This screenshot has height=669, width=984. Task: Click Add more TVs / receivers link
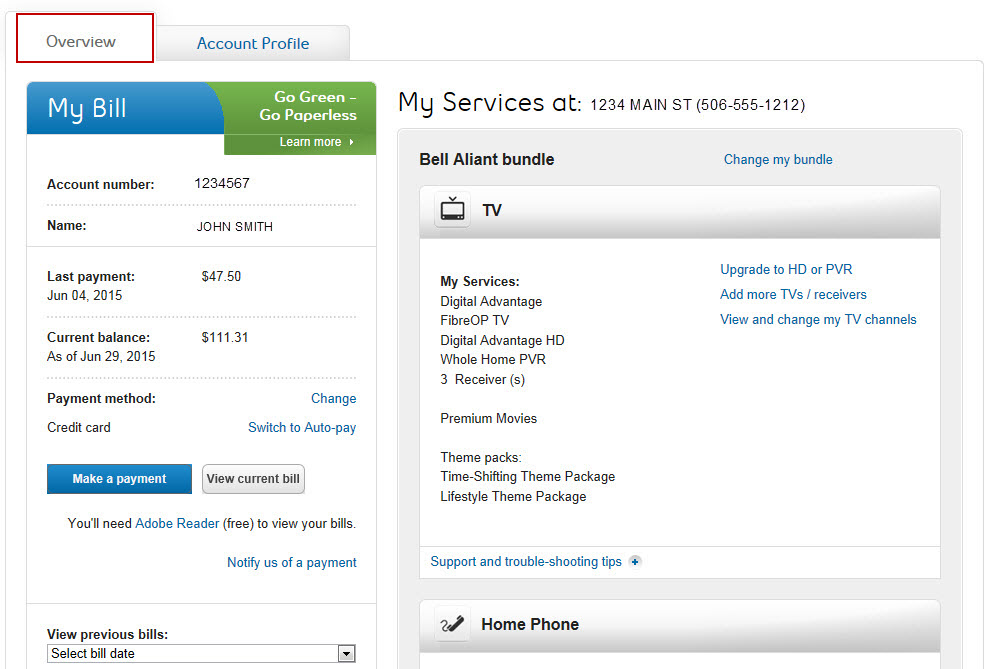pos(793,294)
